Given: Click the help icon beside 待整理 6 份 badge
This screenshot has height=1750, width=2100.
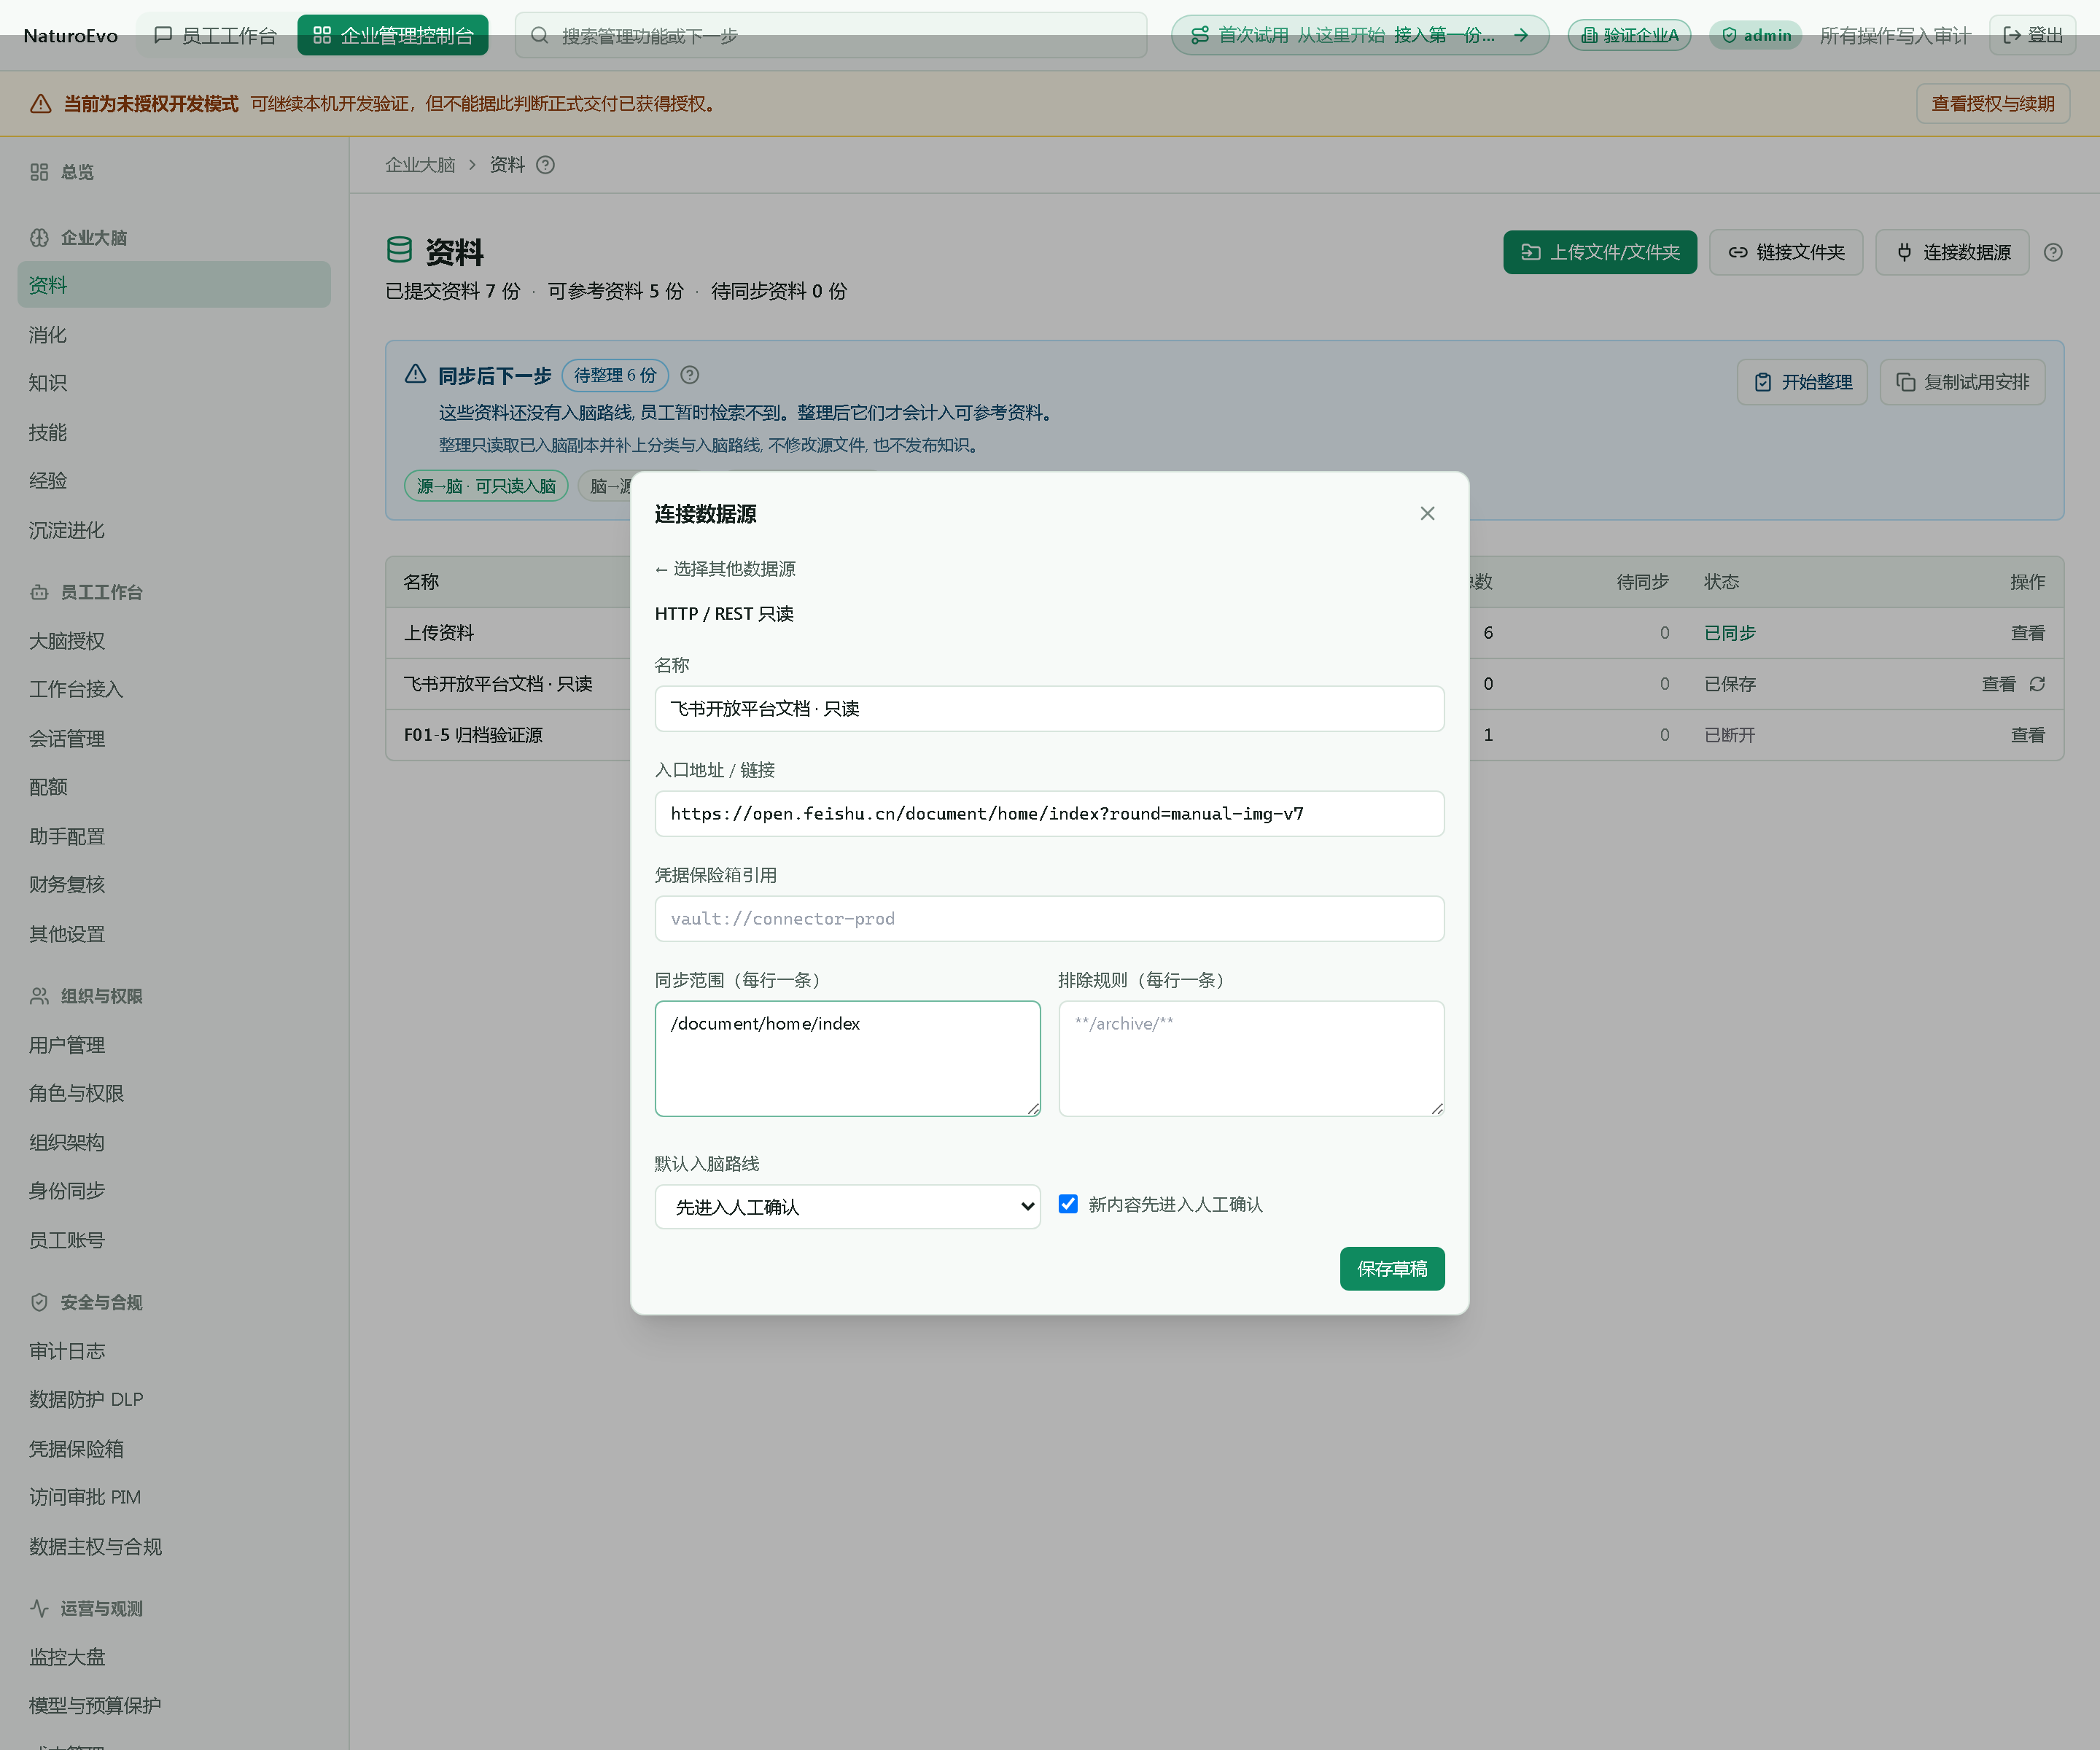Looking at the screenshot, I should (689, 375).
